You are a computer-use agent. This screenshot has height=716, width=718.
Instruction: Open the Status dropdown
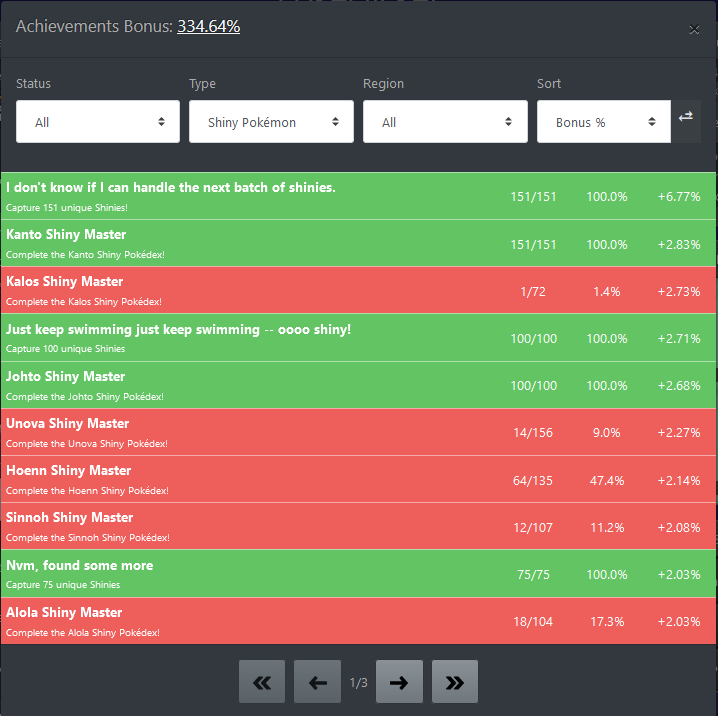98,122
